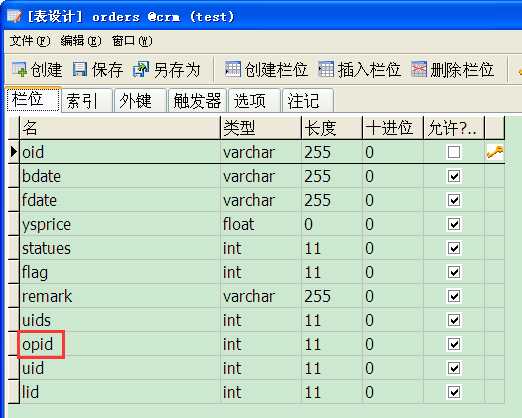Toggle allow-null checkbox for remark

point(454,296)
